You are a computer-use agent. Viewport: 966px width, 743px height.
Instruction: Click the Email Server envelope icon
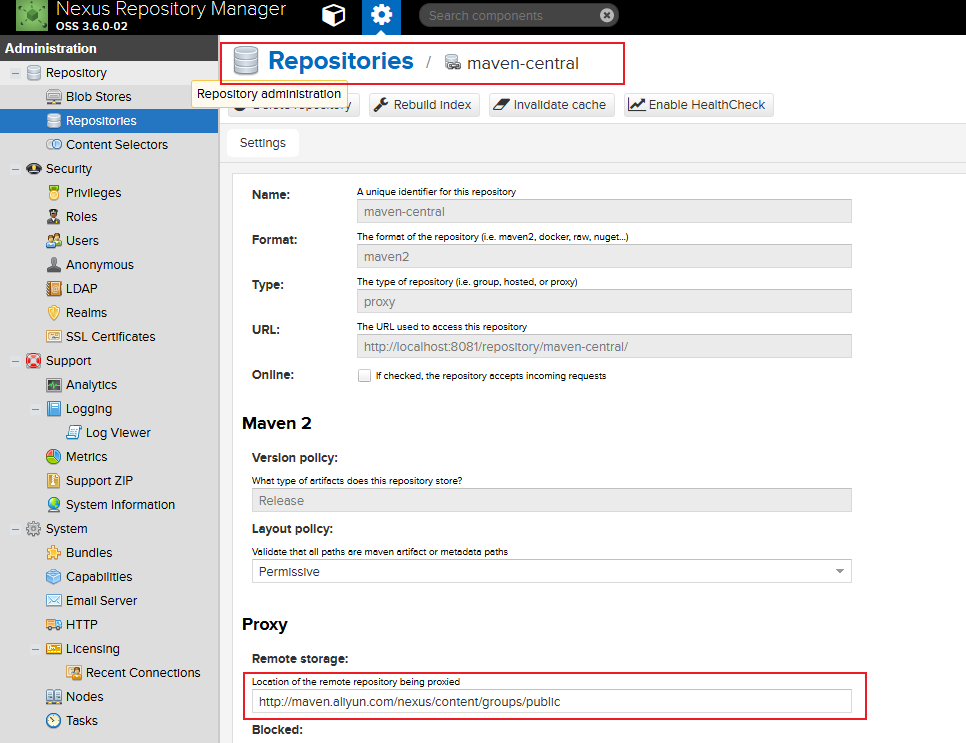click(x=54, y=601)
